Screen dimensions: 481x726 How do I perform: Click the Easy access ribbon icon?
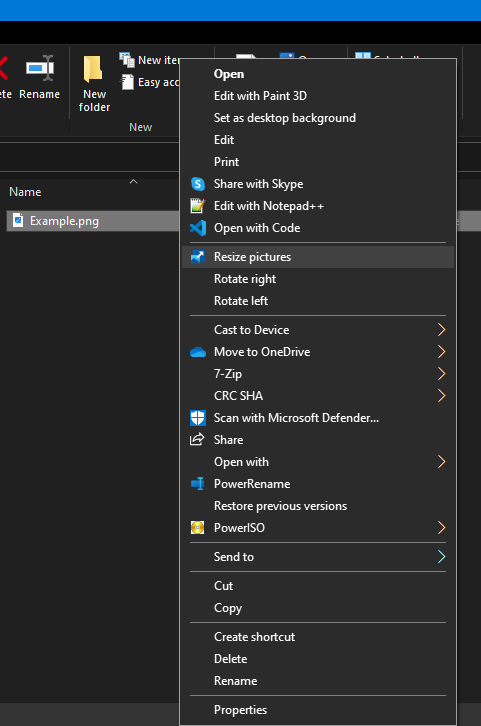(x=127, y=82)
